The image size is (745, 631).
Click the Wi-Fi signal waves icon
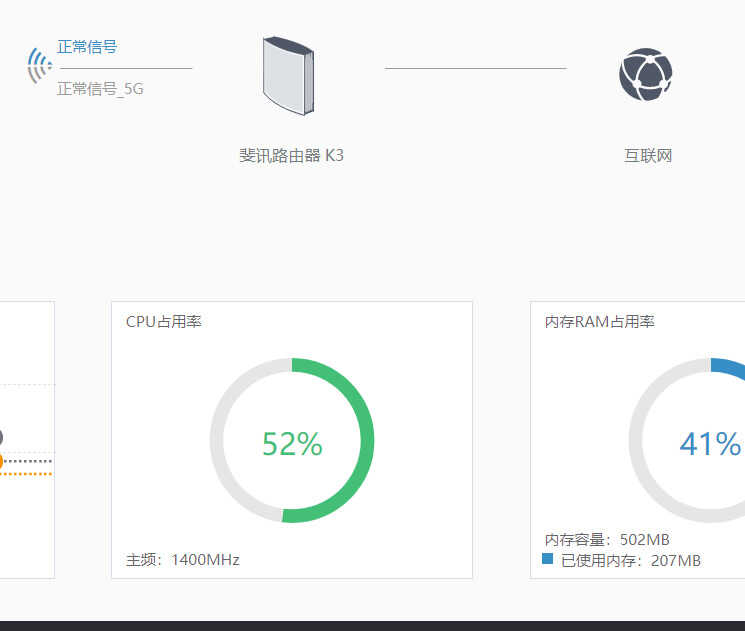[39, 66]
